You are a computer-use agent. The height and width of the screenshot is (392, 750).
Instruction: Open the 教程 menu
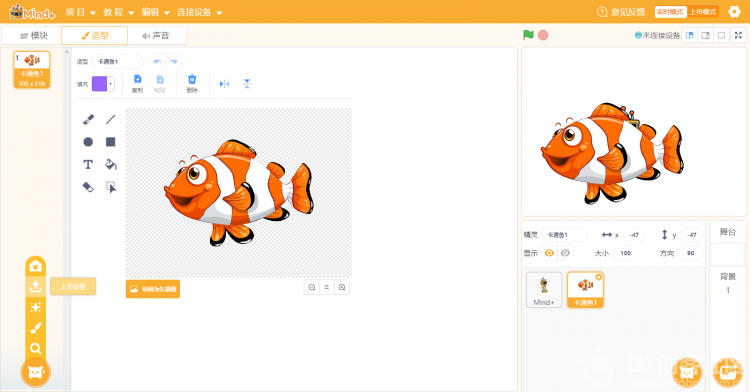tap(119, 12)
